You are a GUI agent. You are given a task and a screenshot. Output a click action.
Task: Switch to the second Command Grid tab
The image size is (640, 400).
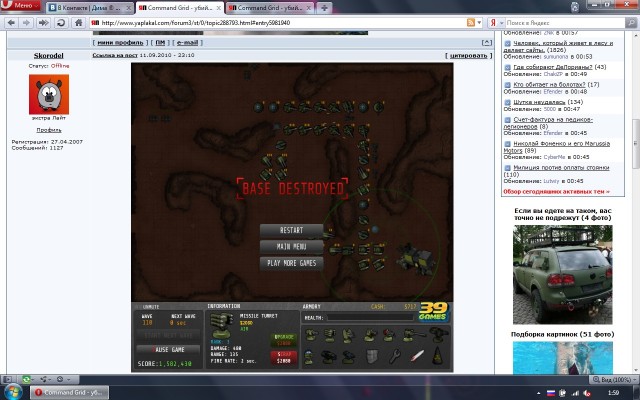point(269,8)
